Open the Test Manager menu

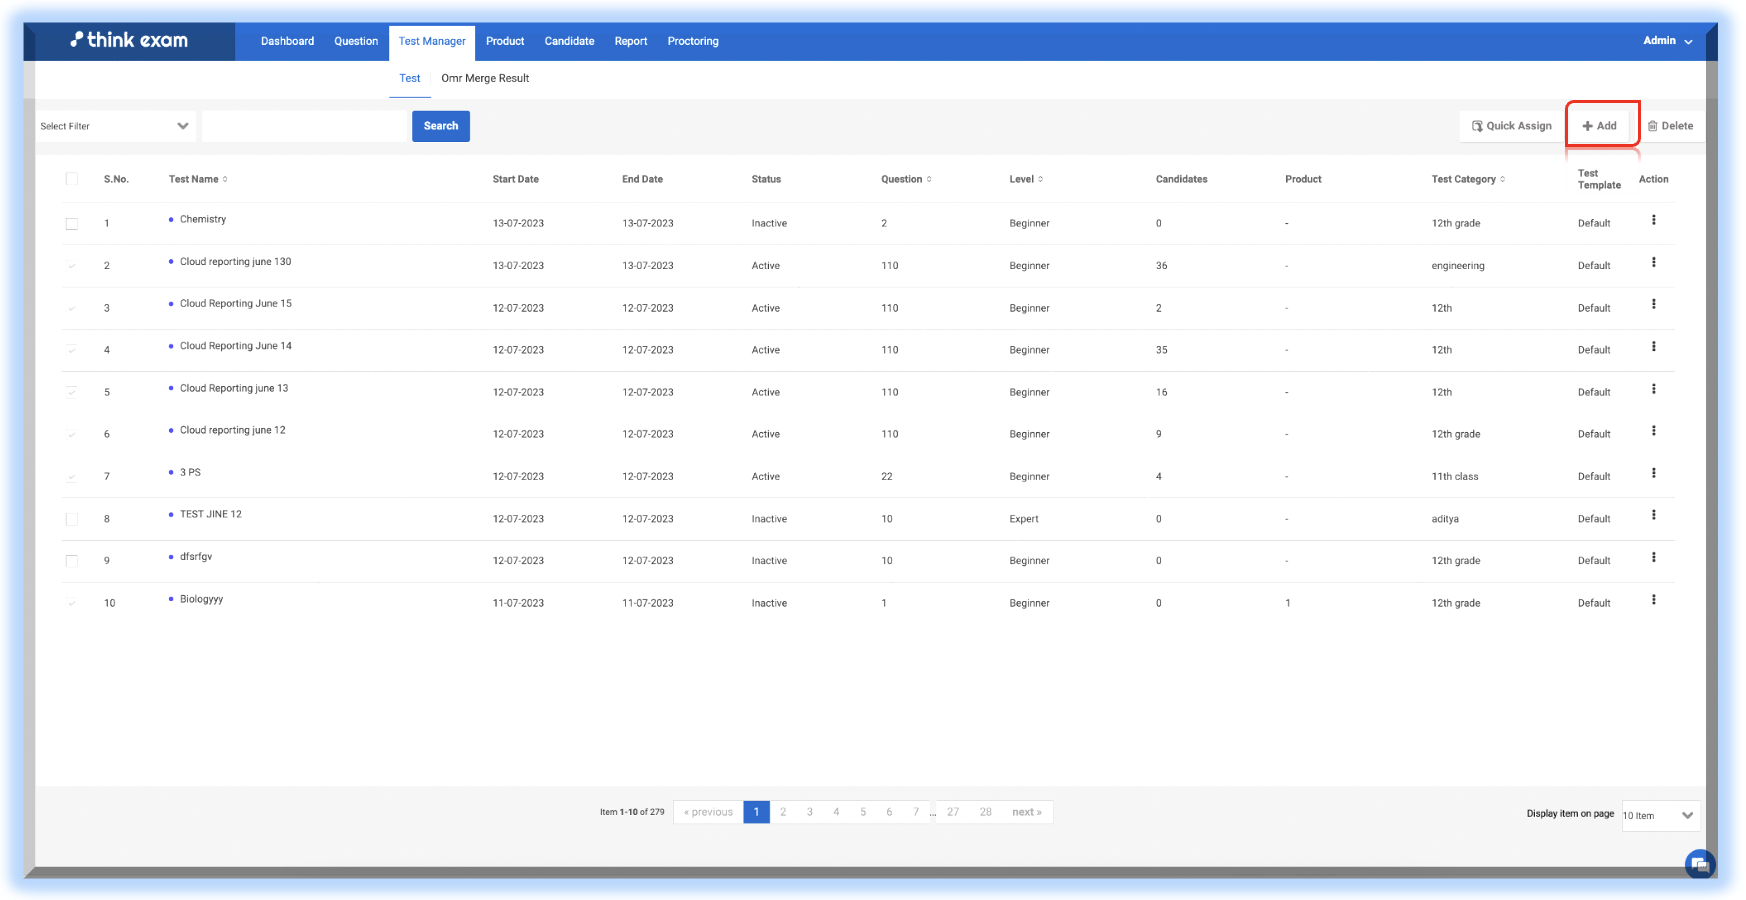[432, 42]
